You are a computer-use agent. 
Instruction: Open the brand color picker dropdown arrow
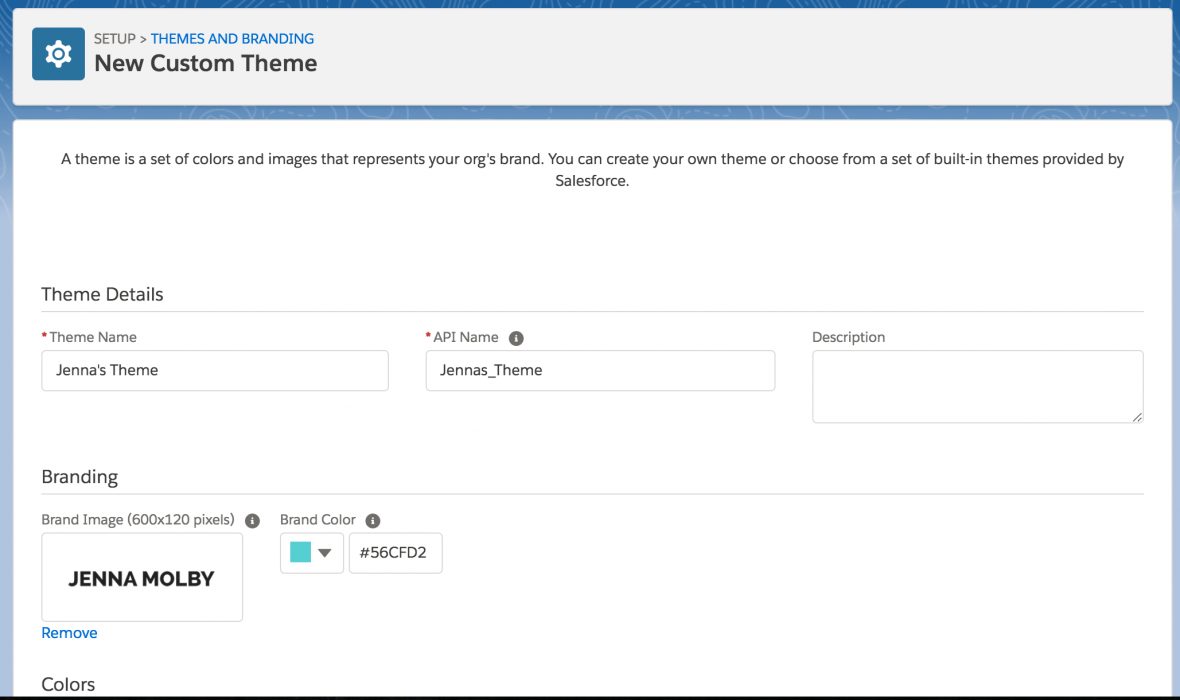[325, 553]
